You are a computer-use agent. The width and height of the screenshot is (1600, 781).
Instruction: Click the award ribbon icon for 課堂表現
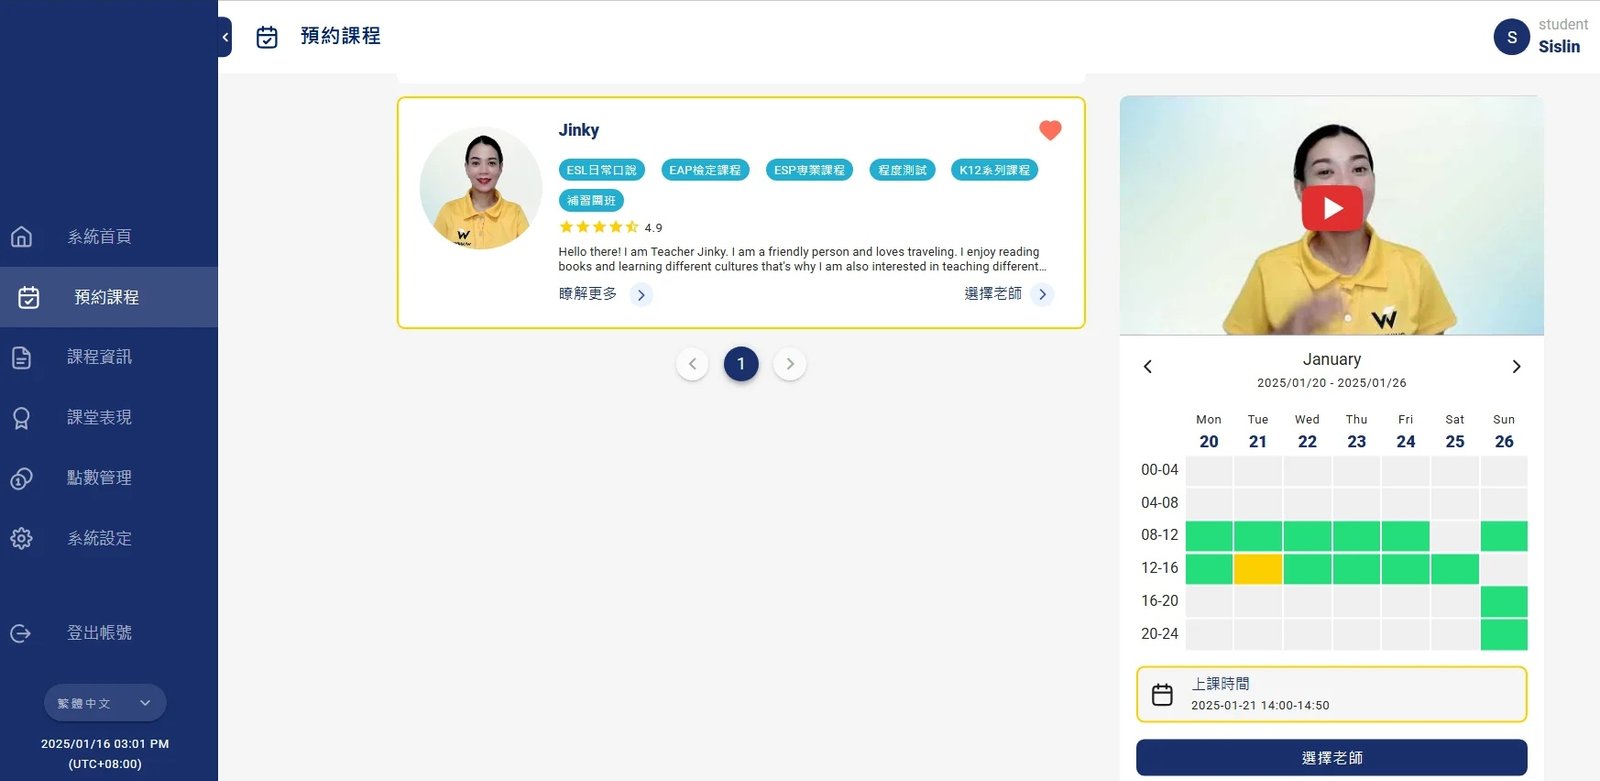coord(22,418)
